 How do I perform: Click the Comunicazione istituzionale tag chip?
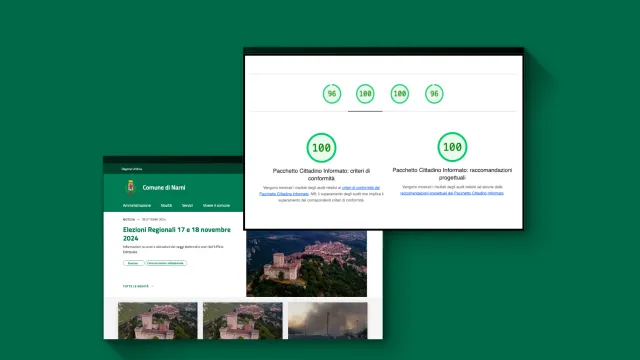[166, 263]
